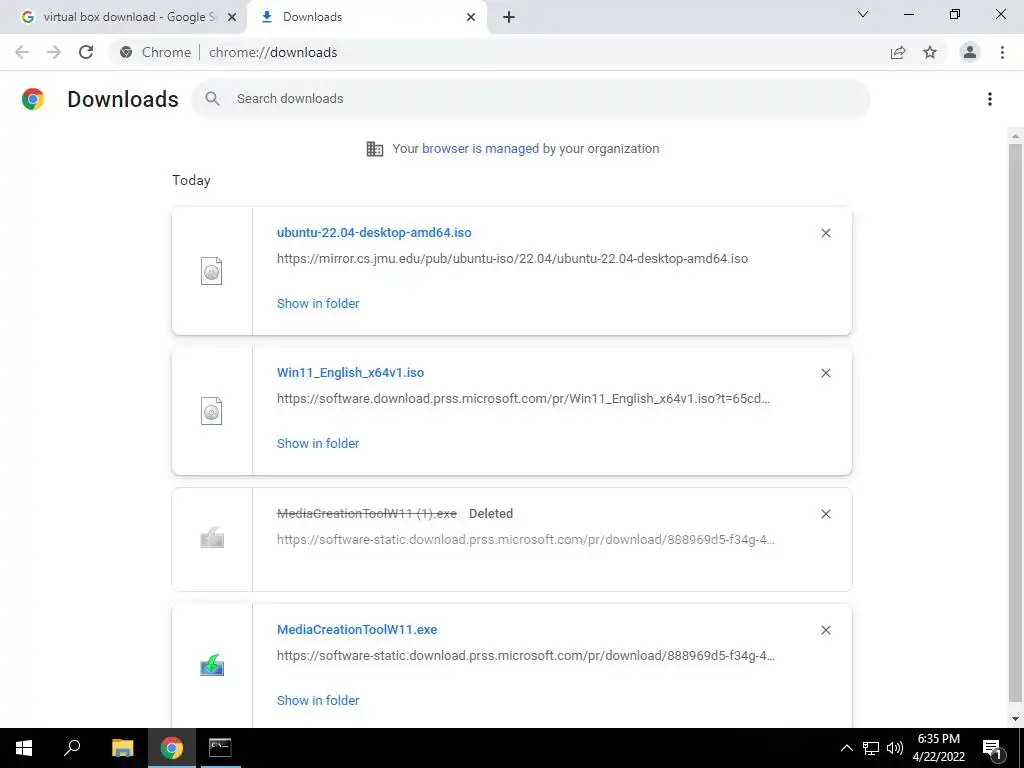Click the network status tray icon

871,748
